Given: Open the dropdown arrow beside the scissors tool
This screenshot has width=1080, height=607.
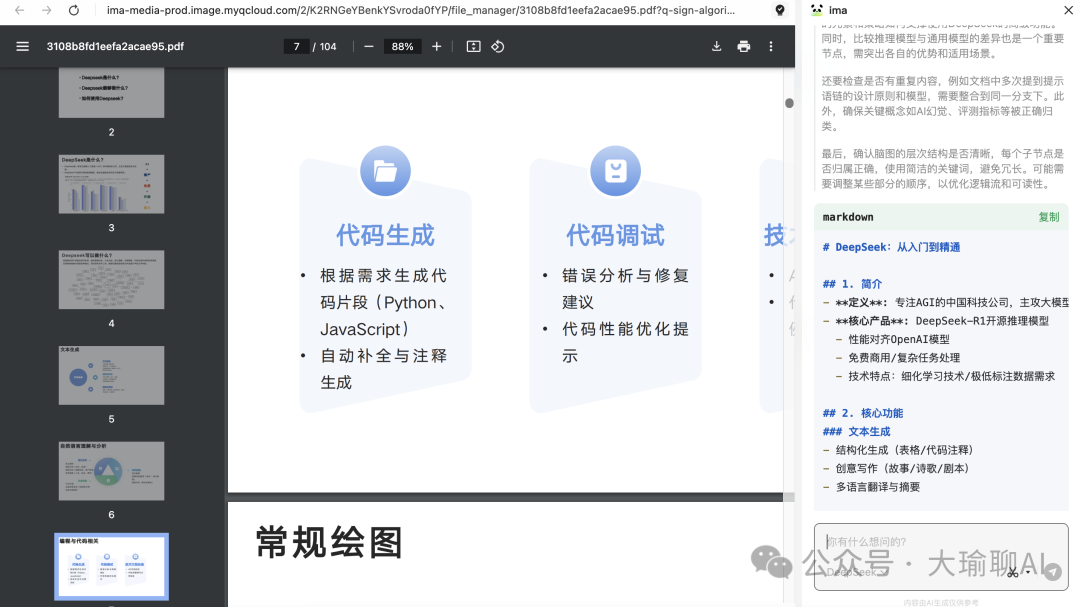Looking at the screenshot, I should click(x=1027, y=573).
